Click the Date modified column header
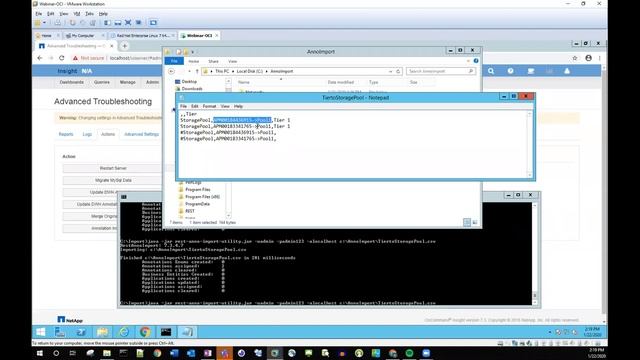Screen dimensions: 640x360 tap(340, 82)
